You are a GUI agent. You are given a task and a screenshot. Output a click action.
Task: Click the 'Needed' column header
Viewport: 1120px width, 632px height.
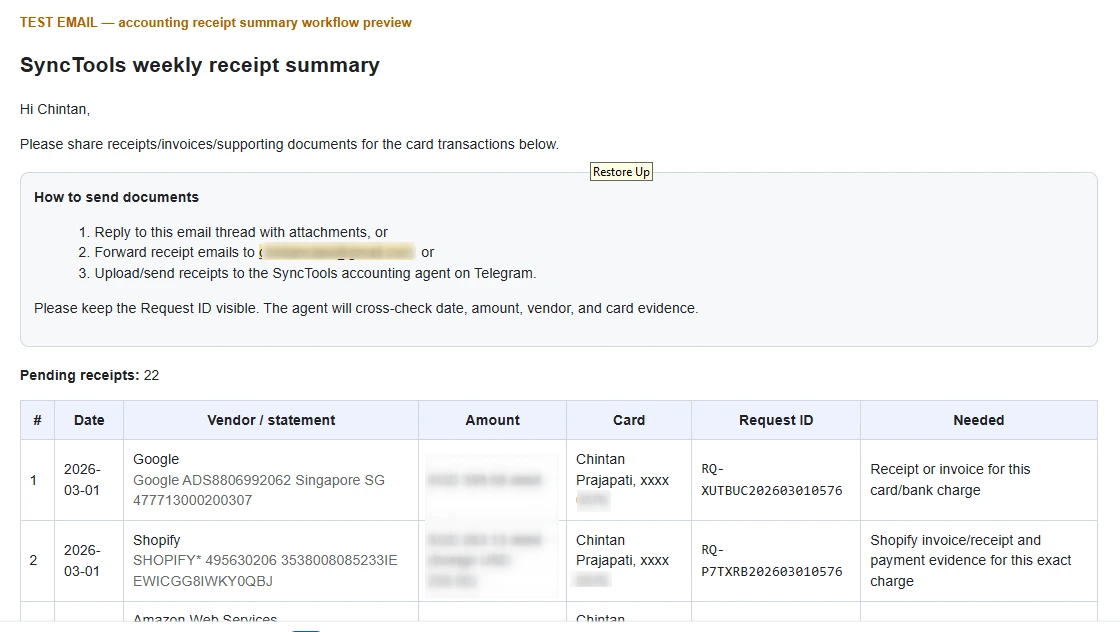pos(979,420)
